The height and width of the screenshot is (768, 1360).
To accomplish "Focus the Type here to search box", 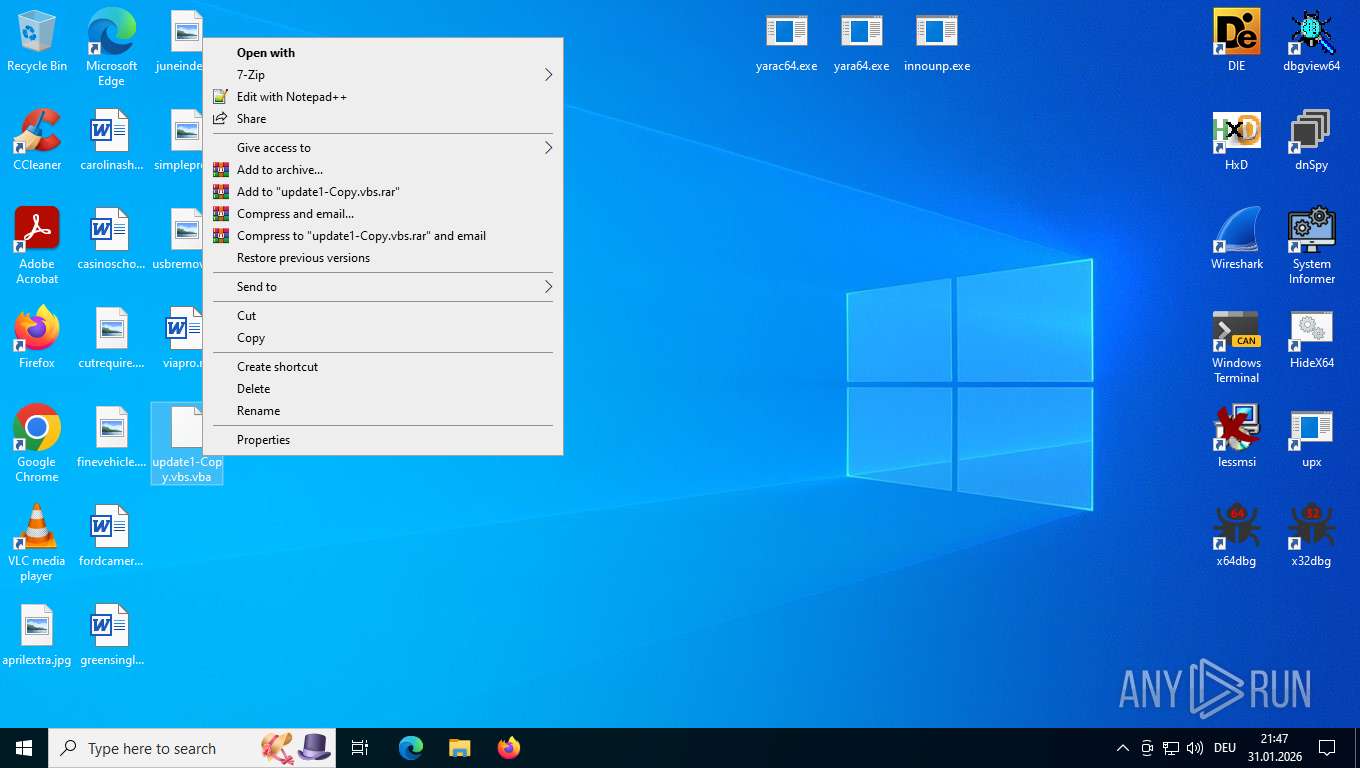I will (x=192, y=748).
